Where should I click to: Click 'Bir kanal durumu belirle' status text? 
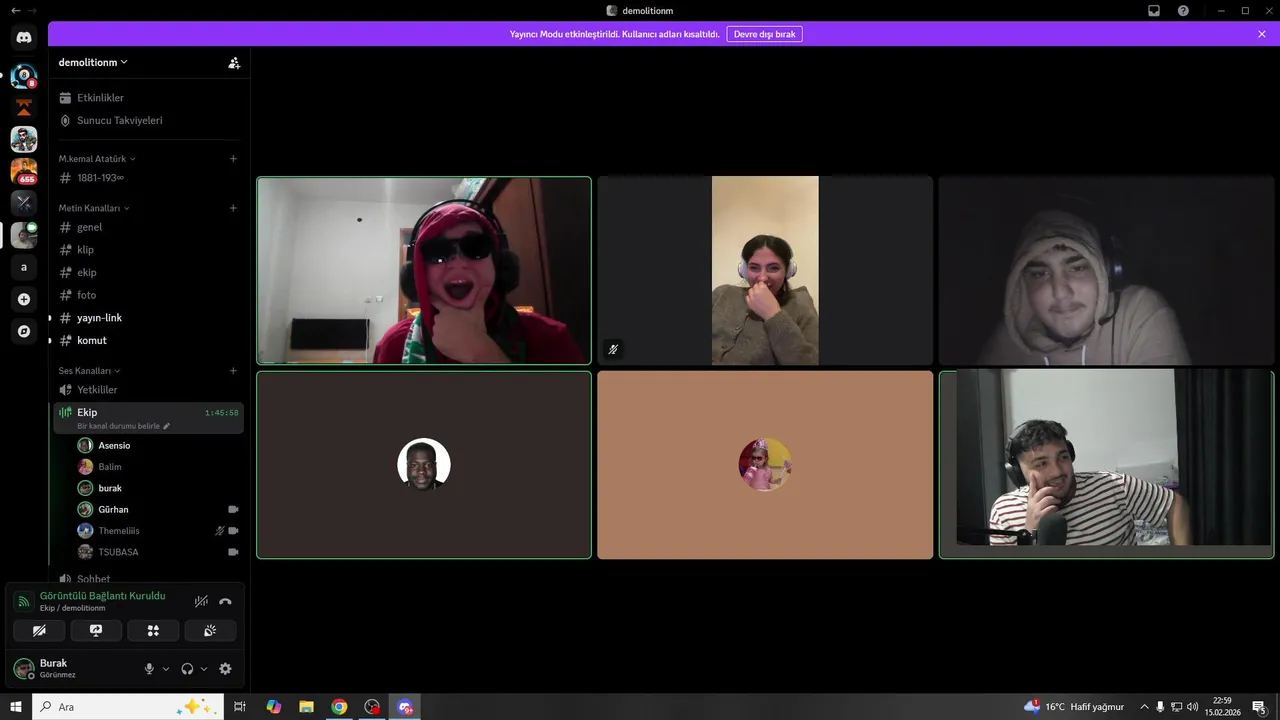point(119,426)
